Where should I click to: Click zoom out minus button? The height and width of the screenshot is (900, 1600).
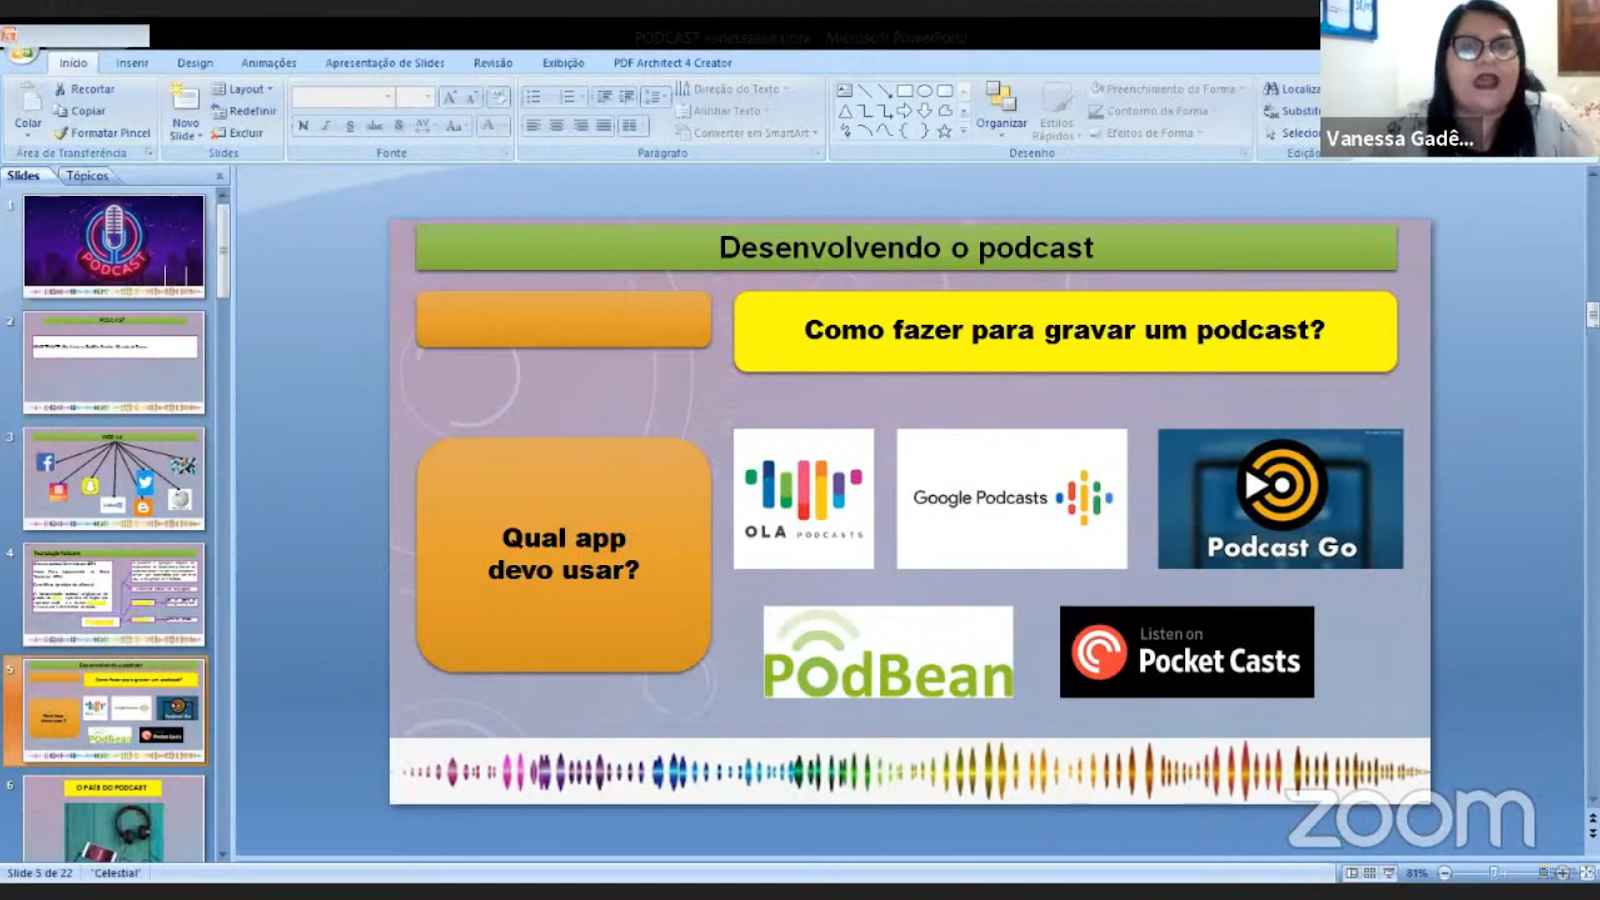(x=1444, y=873)
